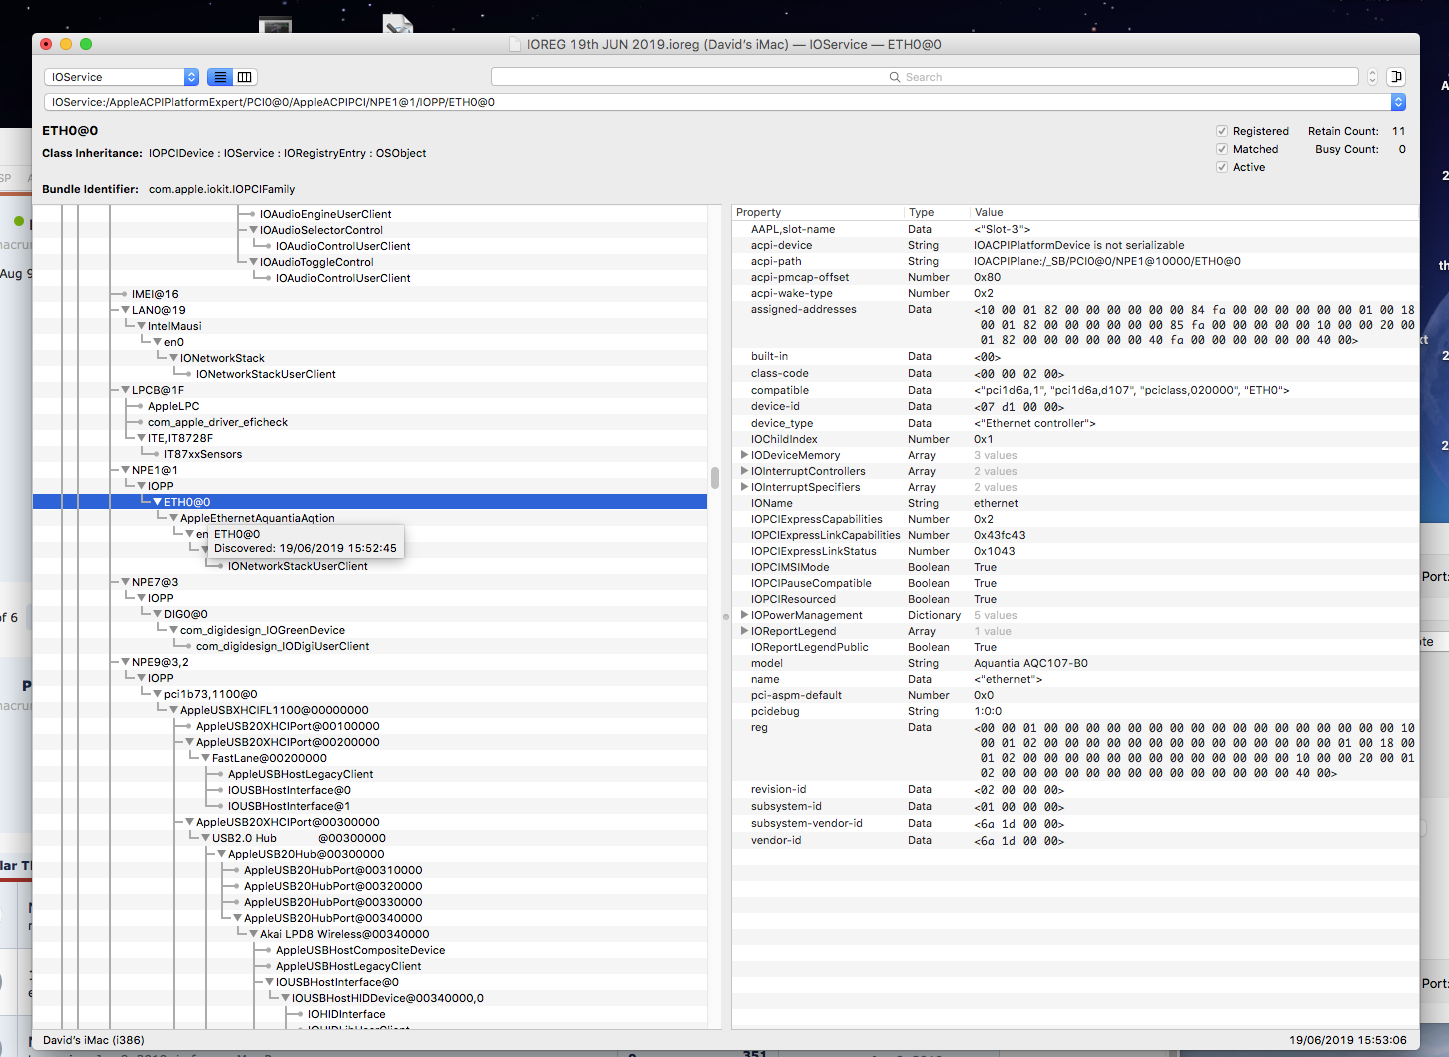Collapse the NPE1@1 node
Image resolution: width=1449 pixels, height=1057 pixels.
(x=126, y=470)
